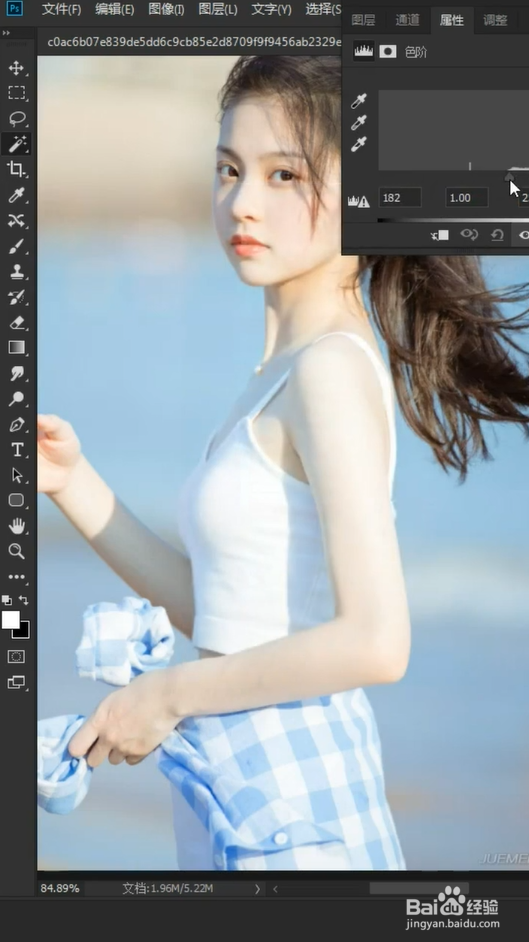Select the History Brush tool
Viewport: 529px width, 942px height.
pos(16,297)
